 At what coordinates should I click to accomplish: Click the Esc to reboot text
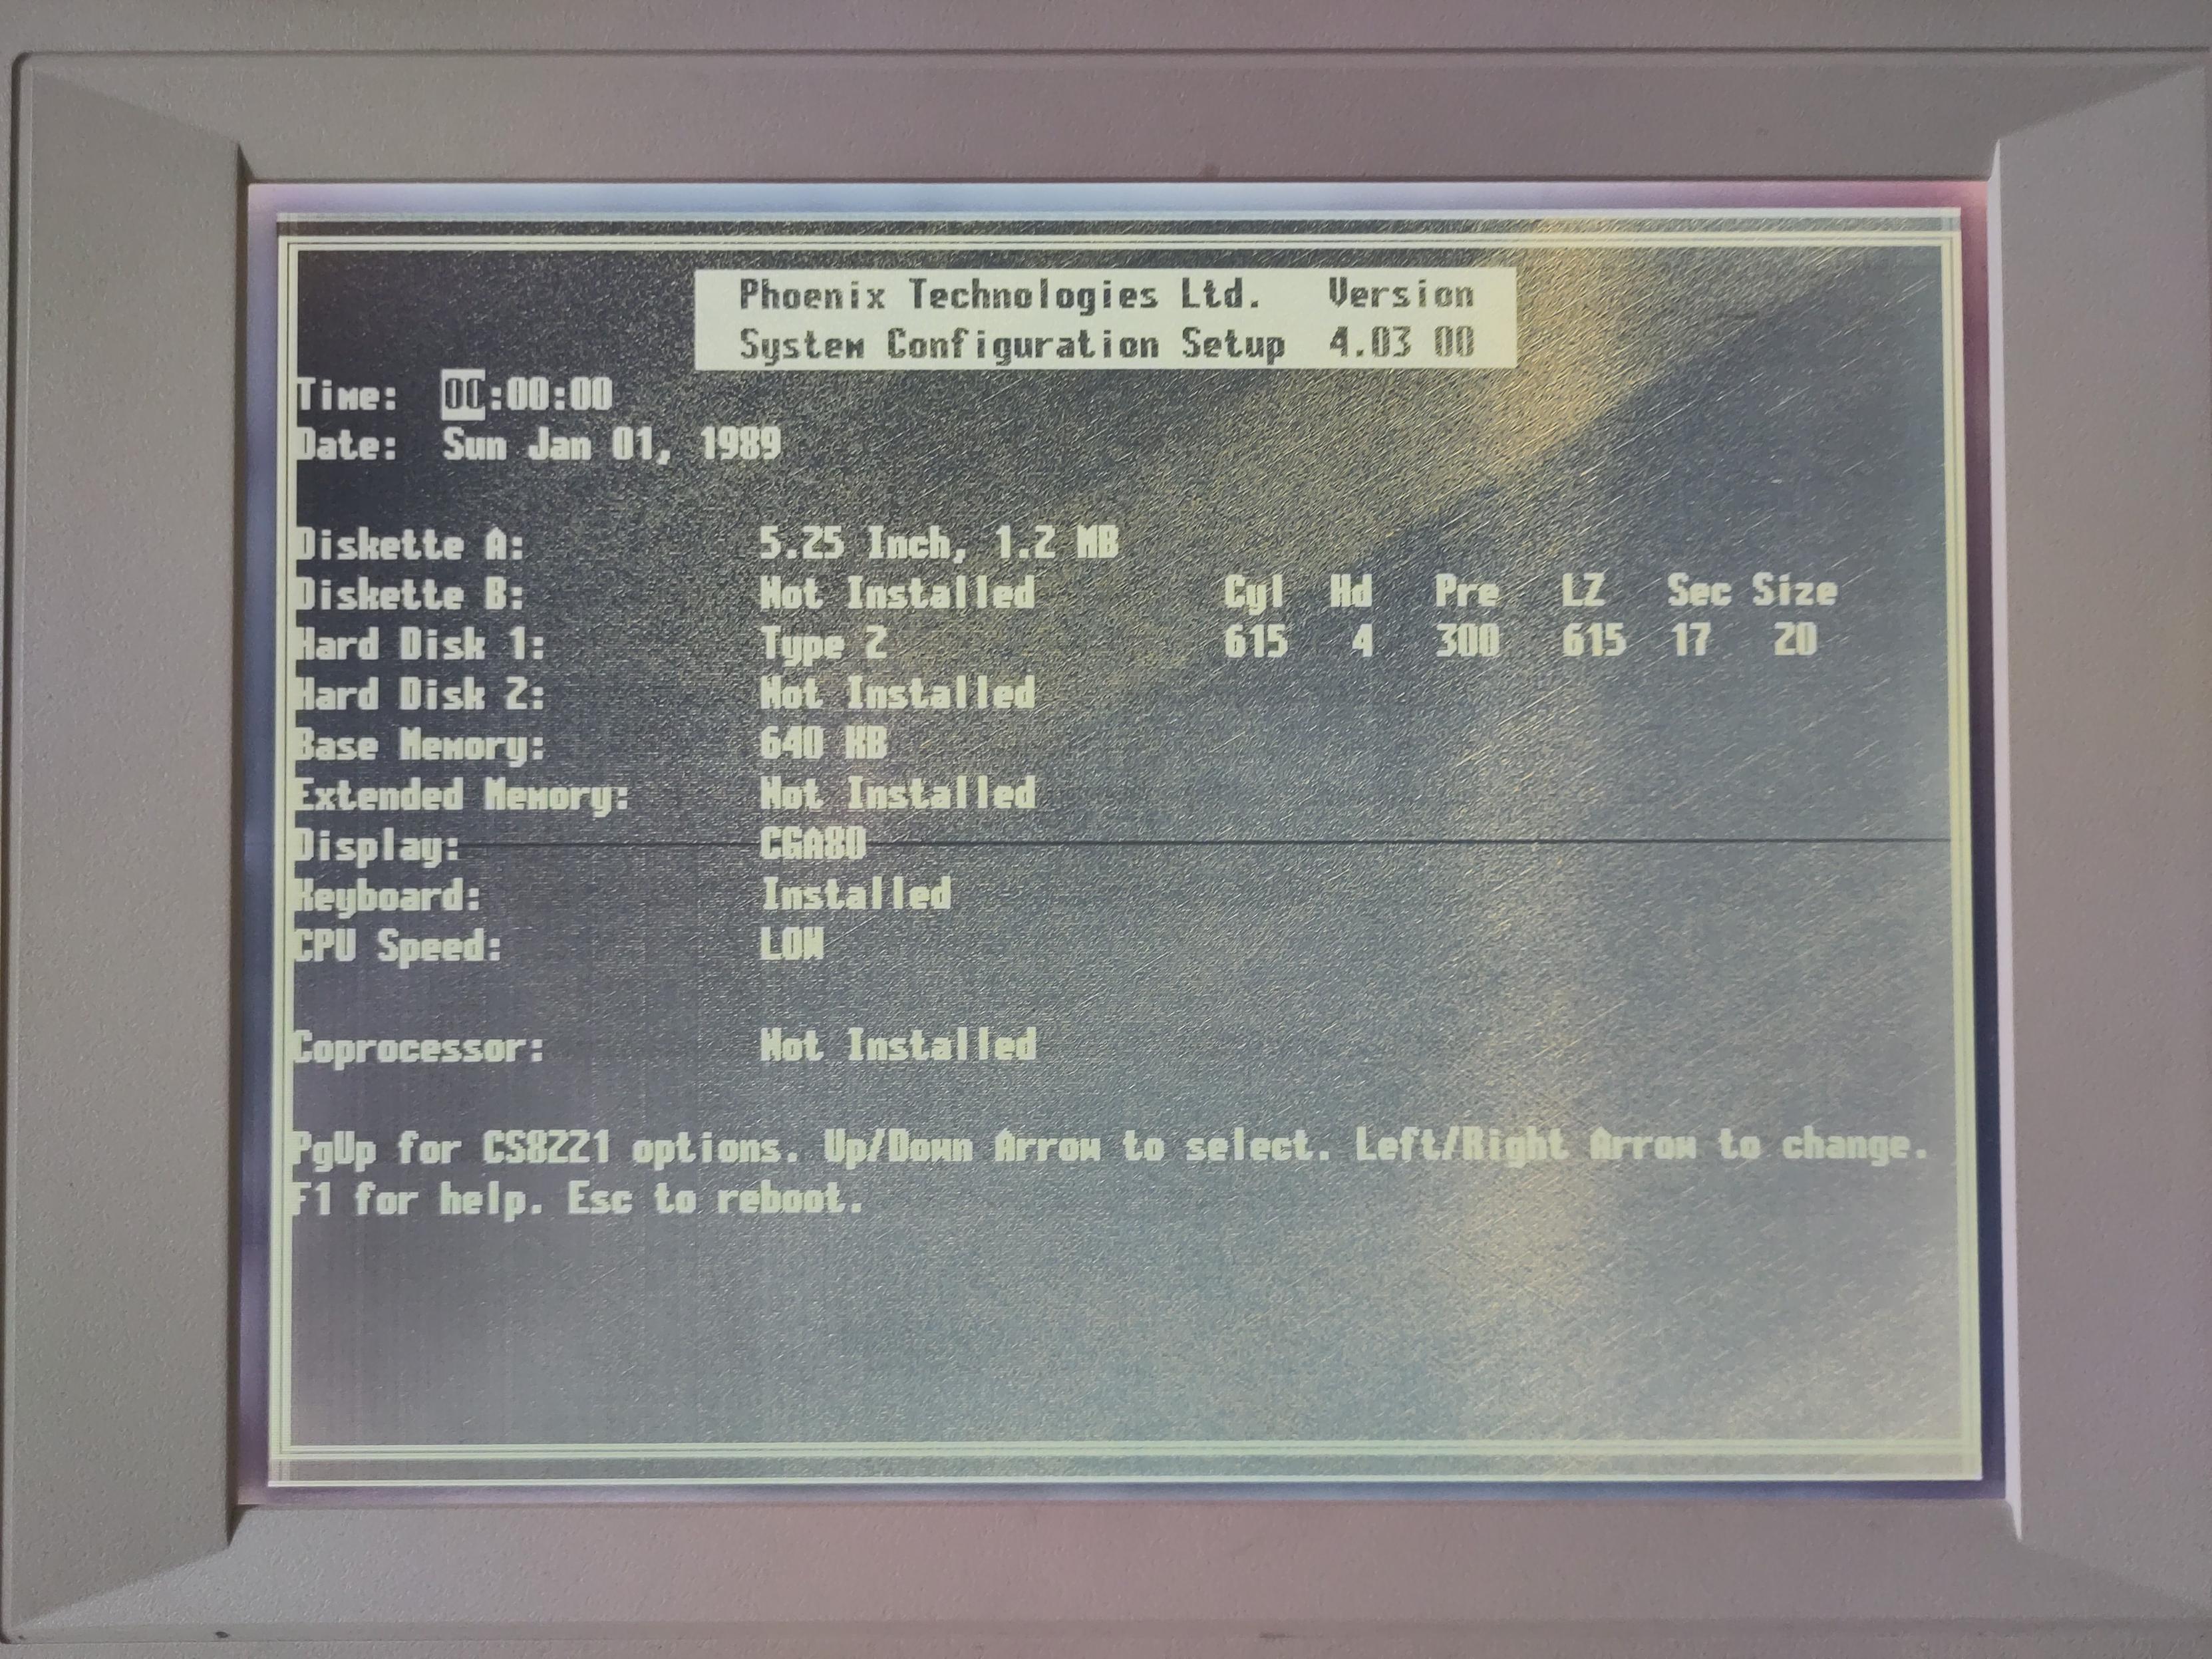click(x=714, y=1199)
